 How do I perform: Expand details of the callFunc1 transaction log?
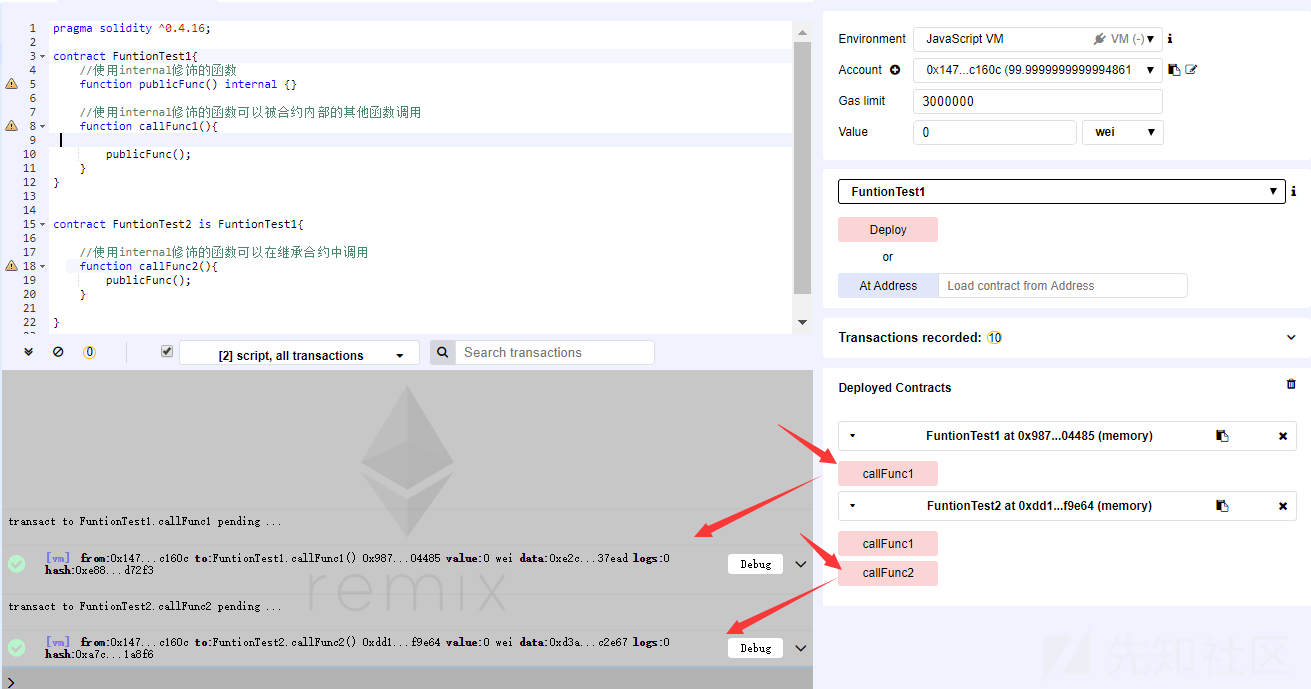(x=800, y=564)
